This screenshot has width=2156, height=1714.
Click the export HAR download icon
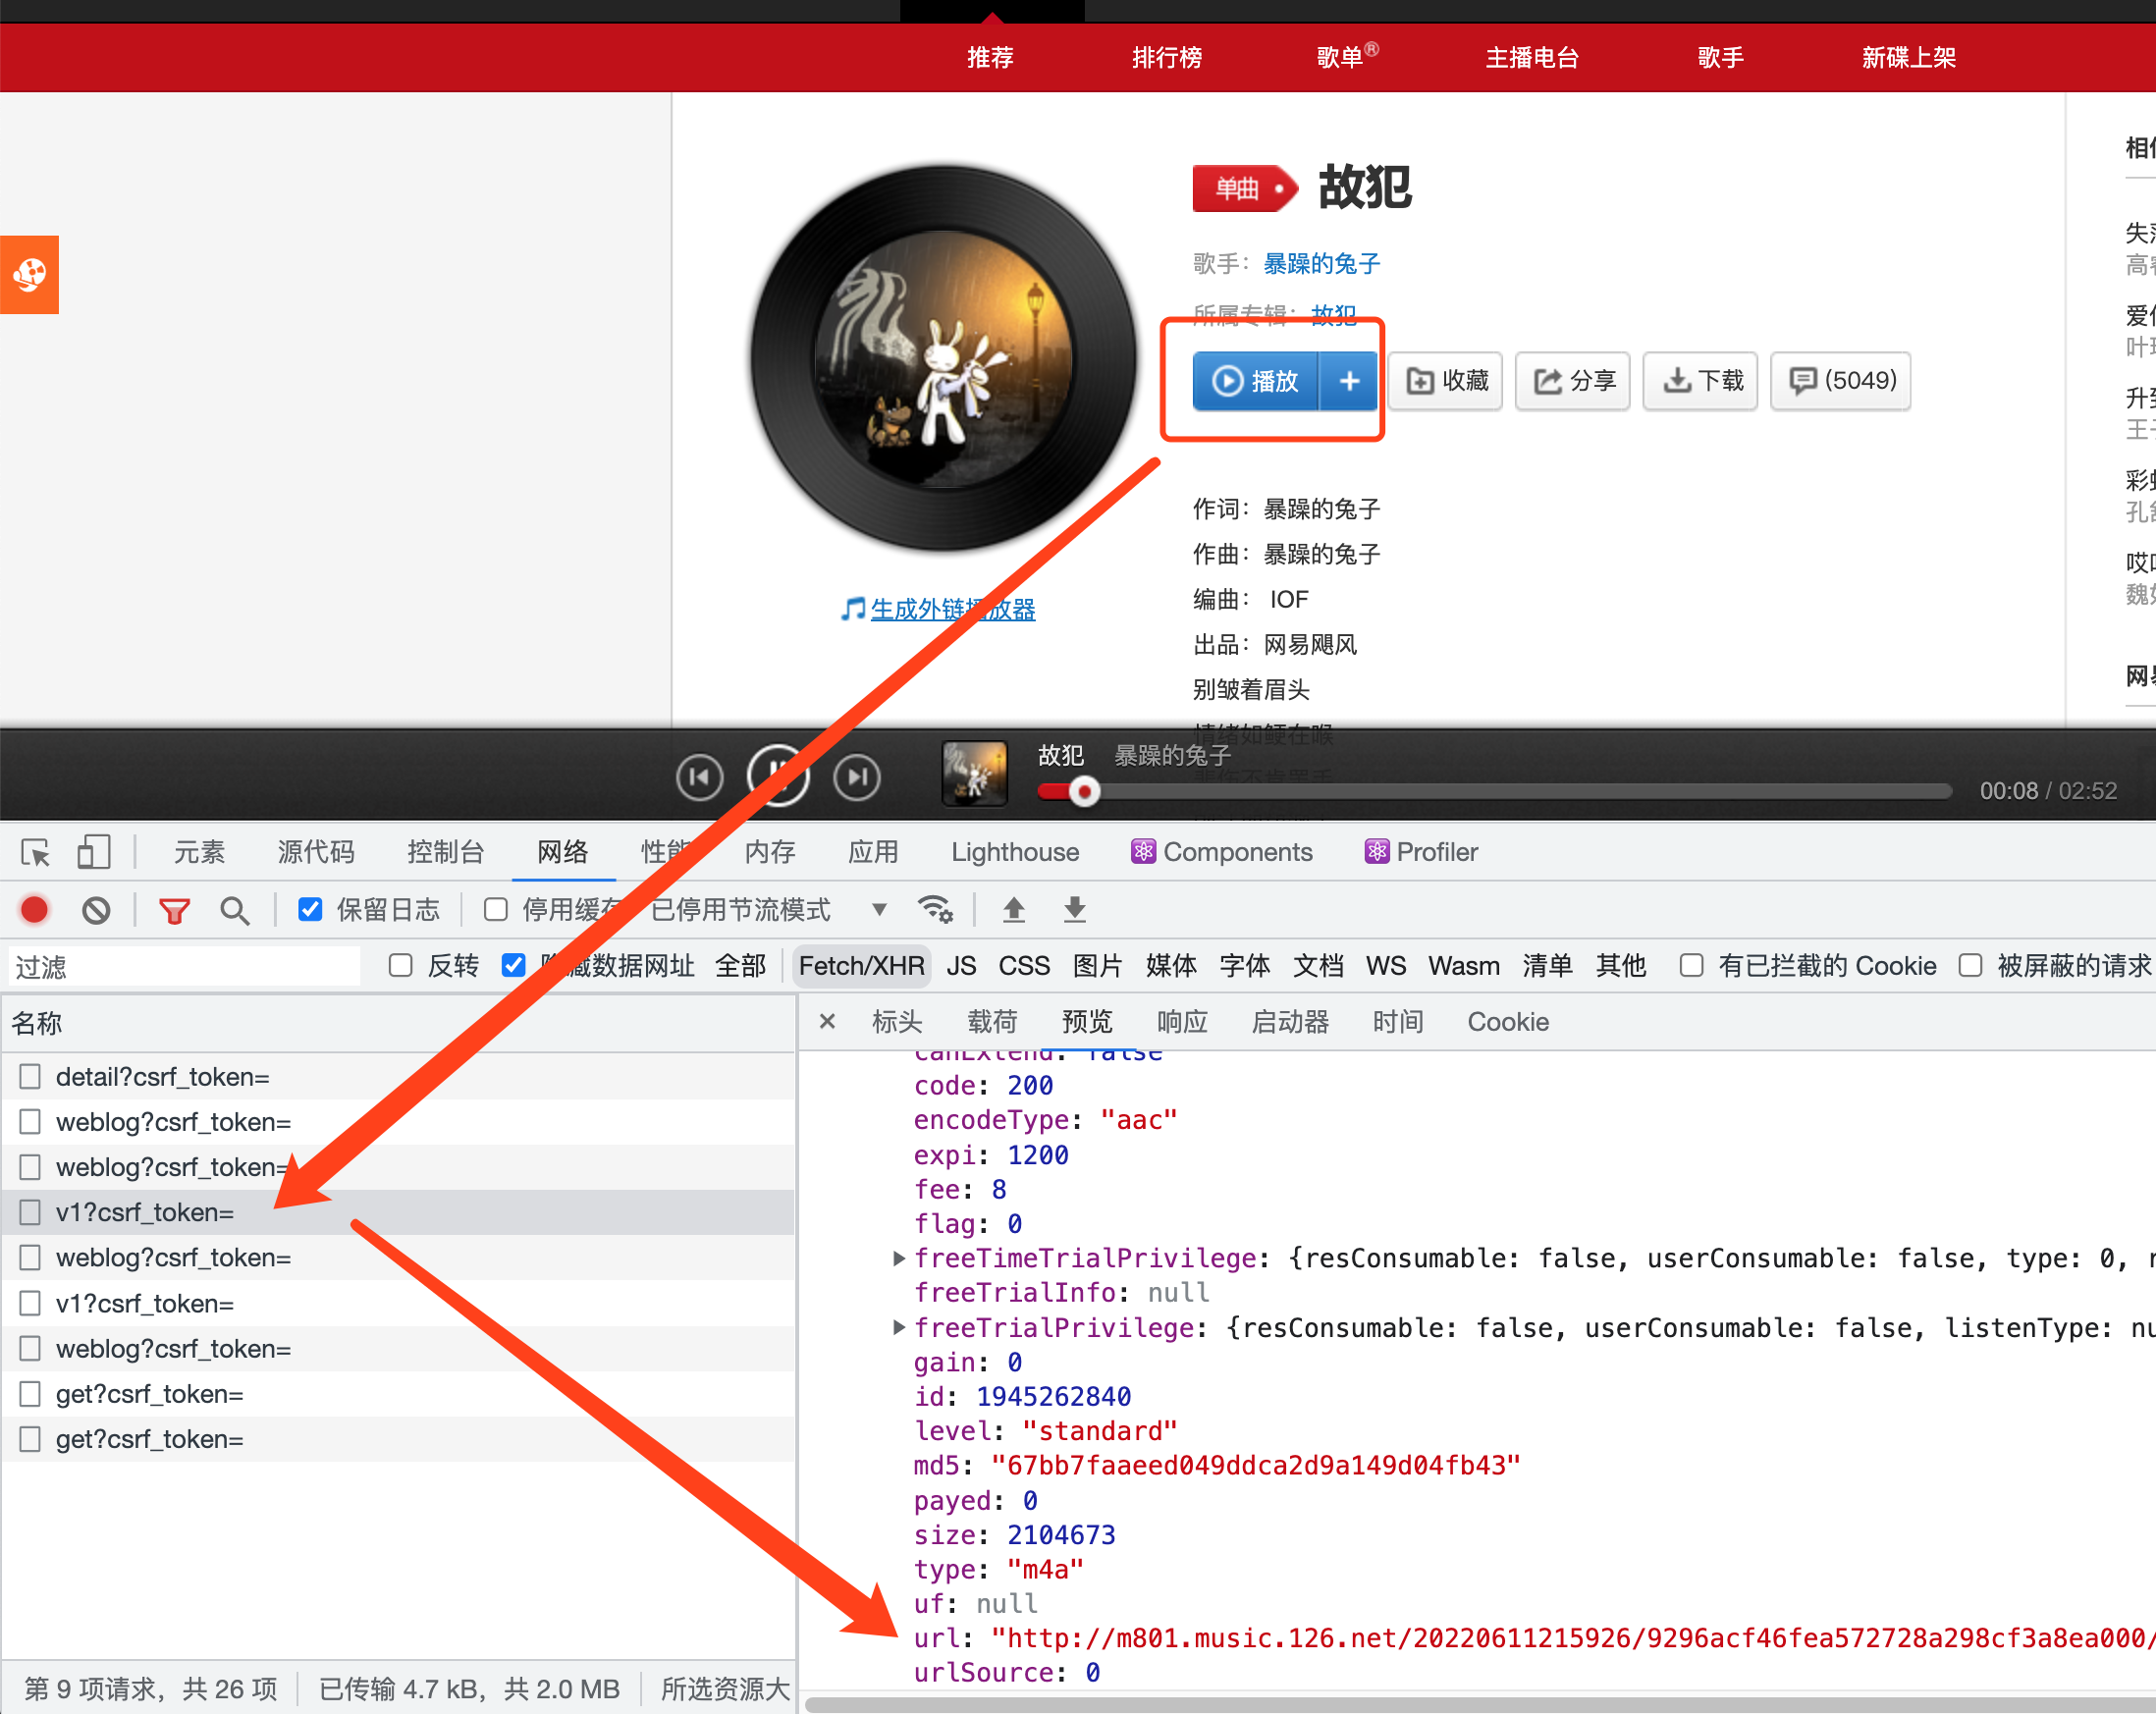coord(1075,909)
